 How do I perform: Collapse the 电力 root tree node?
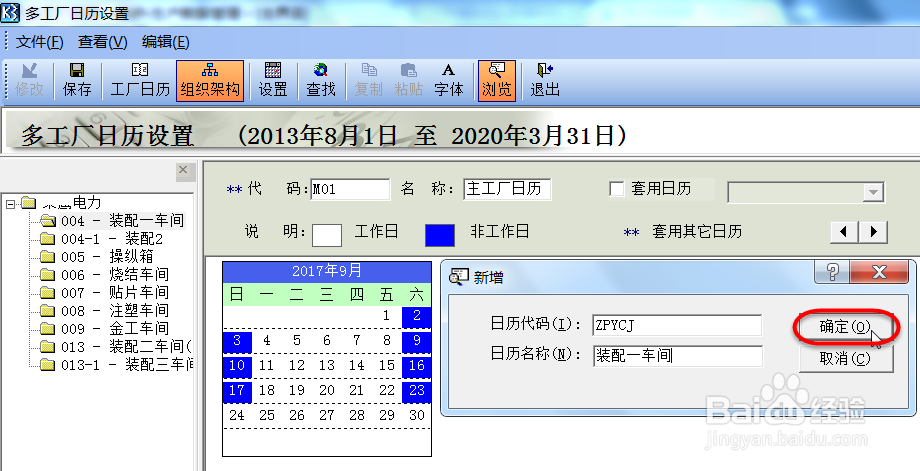[x=11, y=204]
